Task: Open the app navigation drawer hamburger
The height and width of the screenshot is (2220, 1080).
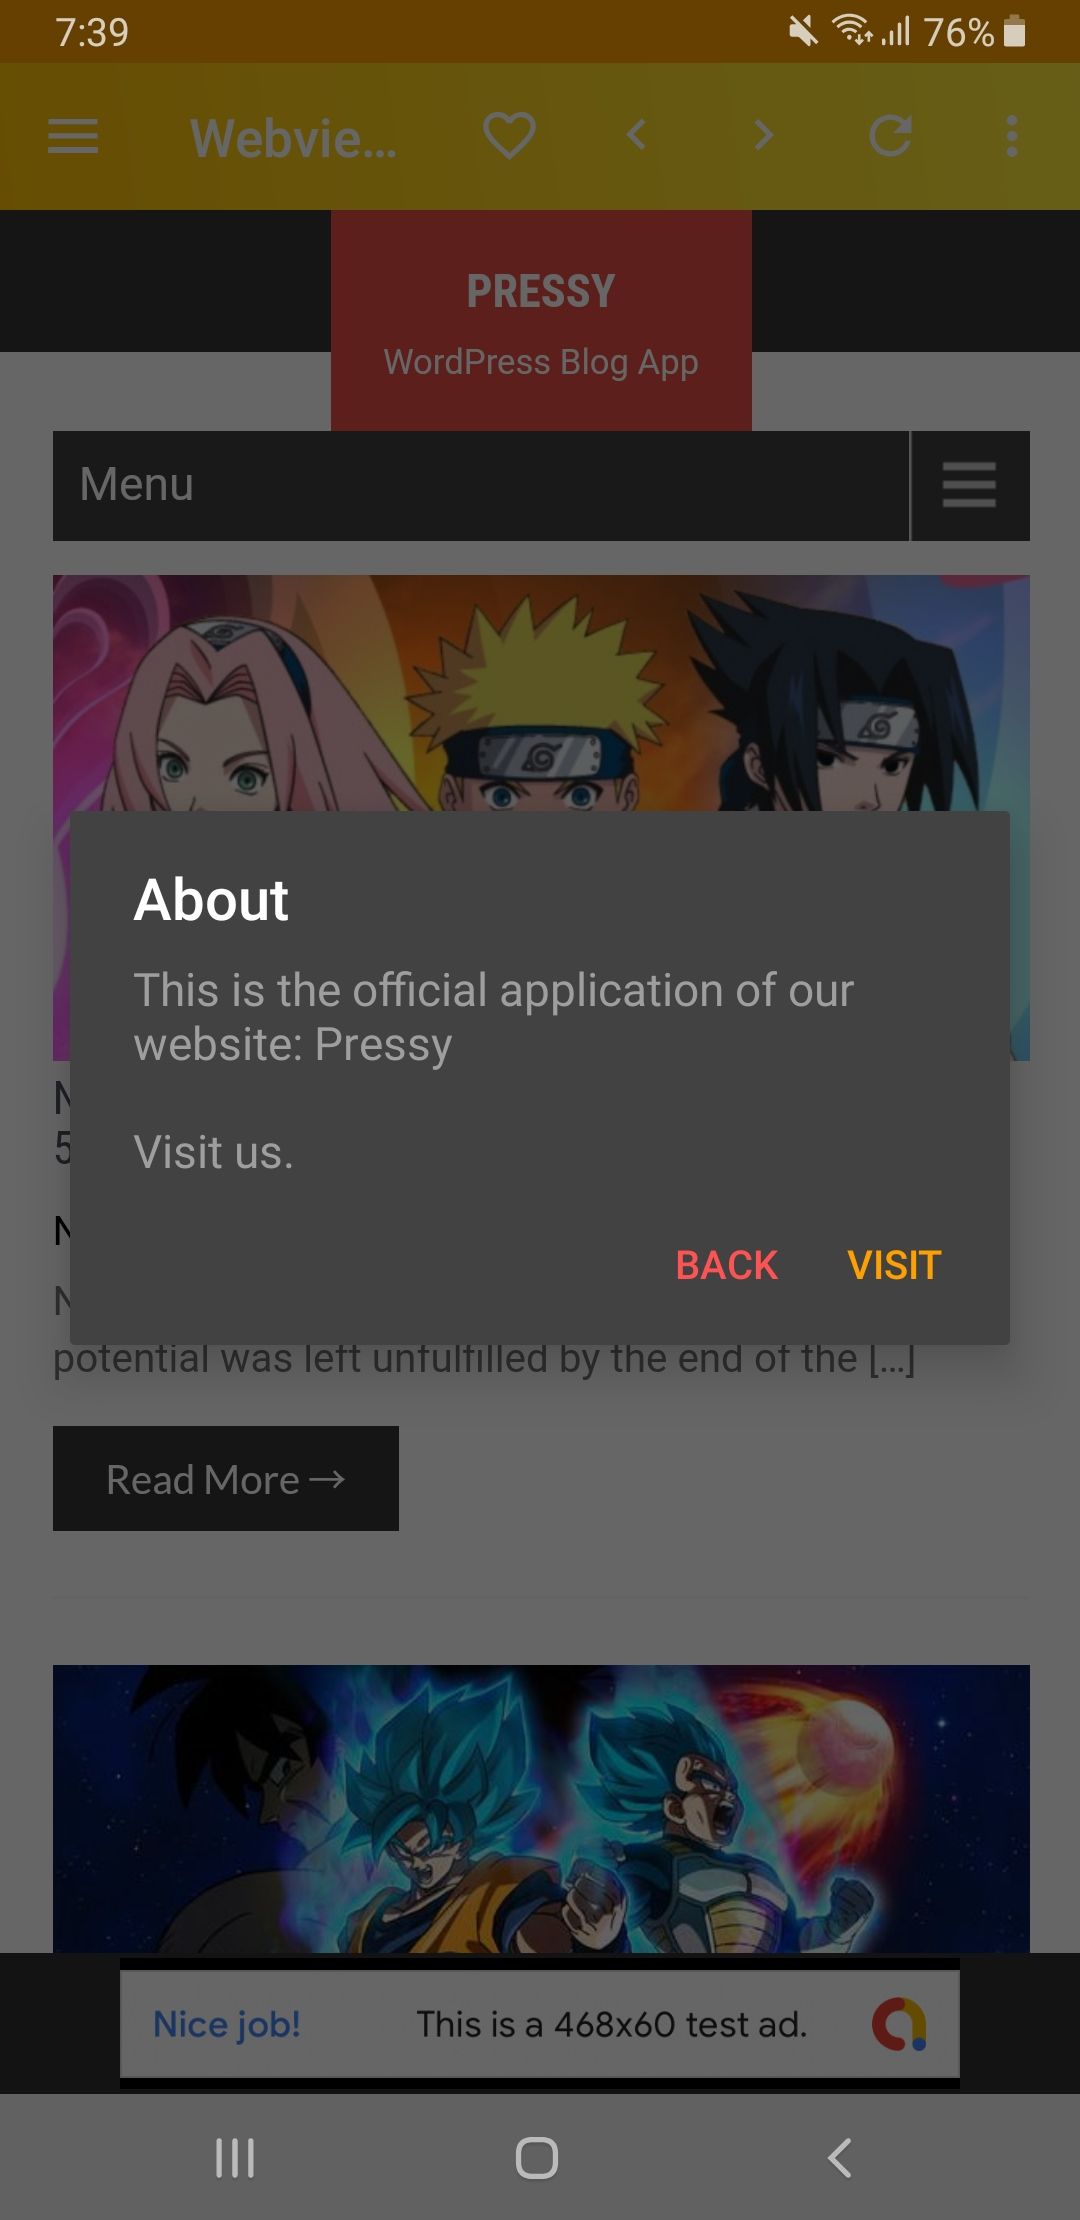Action: [73, 136]
